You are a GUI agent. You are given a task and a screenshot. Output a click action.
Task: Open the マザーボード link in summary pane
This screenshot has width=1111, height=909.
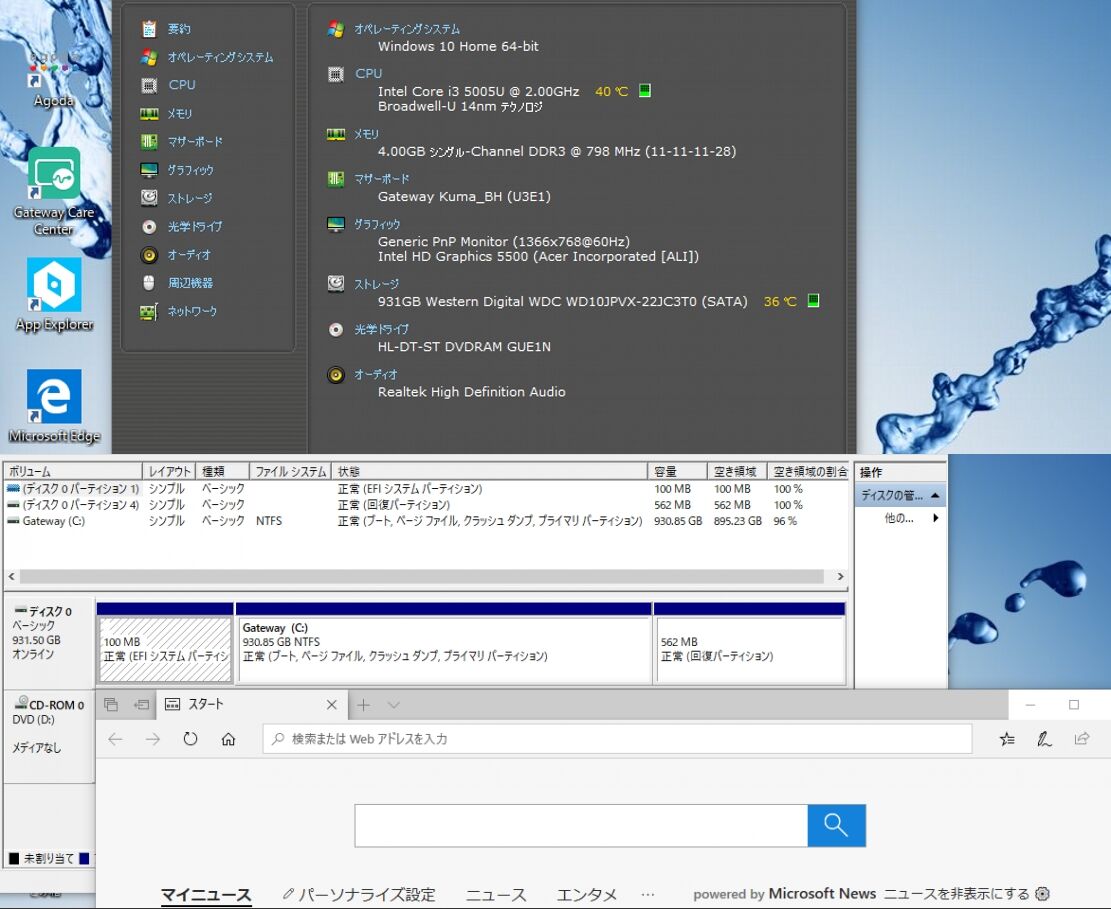pos(382,179)
